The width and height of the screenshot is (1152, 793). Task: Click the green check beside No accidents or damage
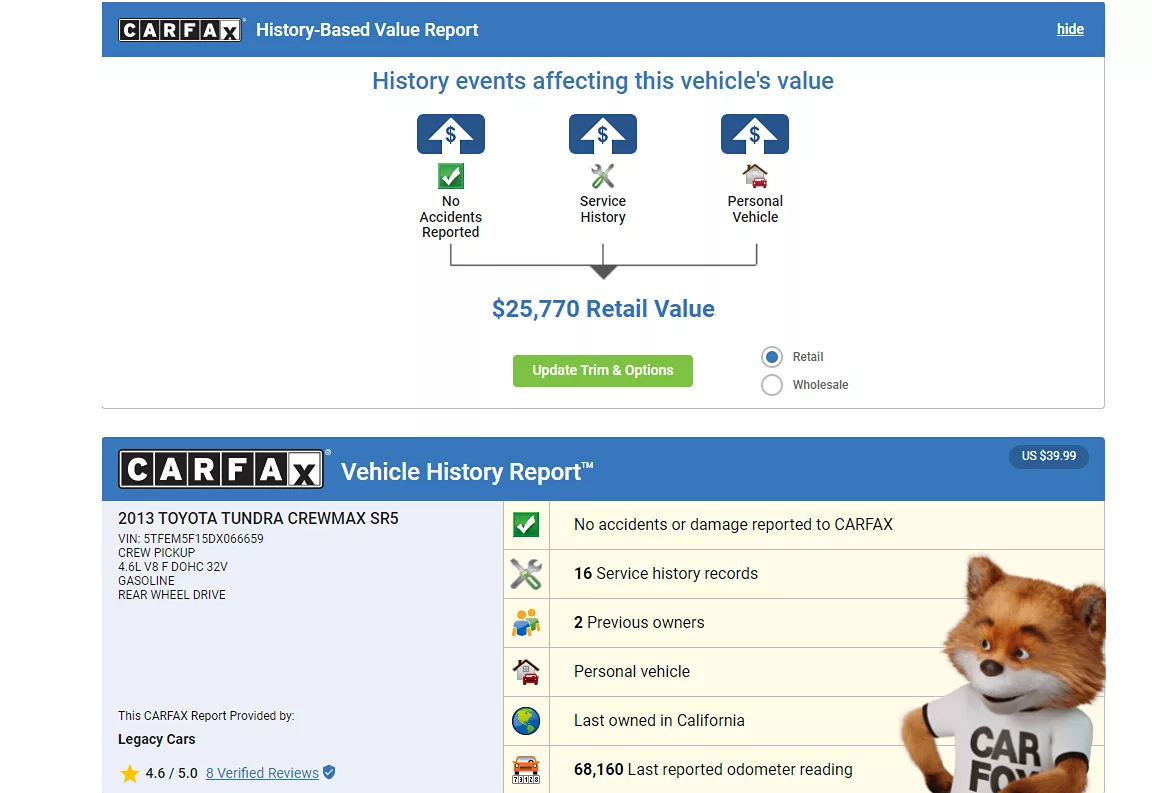click(x=526, y=525)
